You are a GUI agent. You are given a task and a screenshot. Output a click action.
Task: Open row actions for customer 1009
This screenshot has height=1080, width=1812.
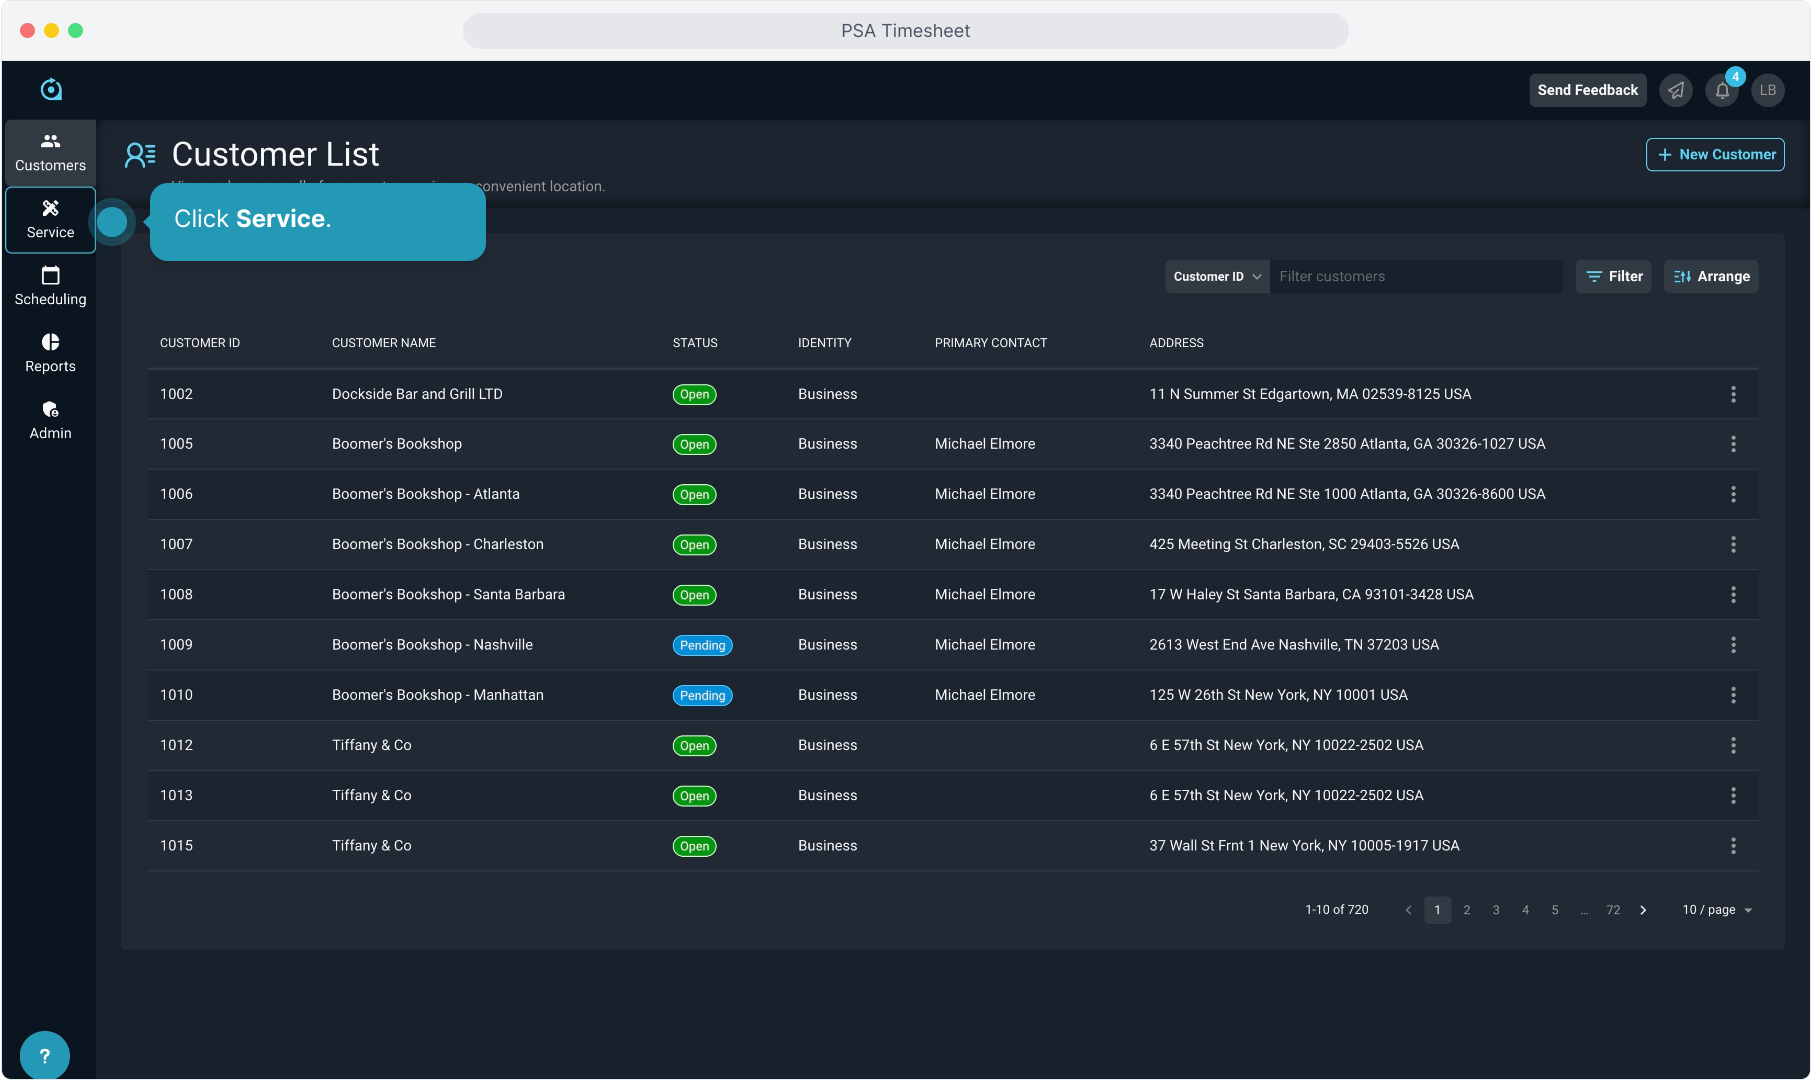click(1733, 645)
